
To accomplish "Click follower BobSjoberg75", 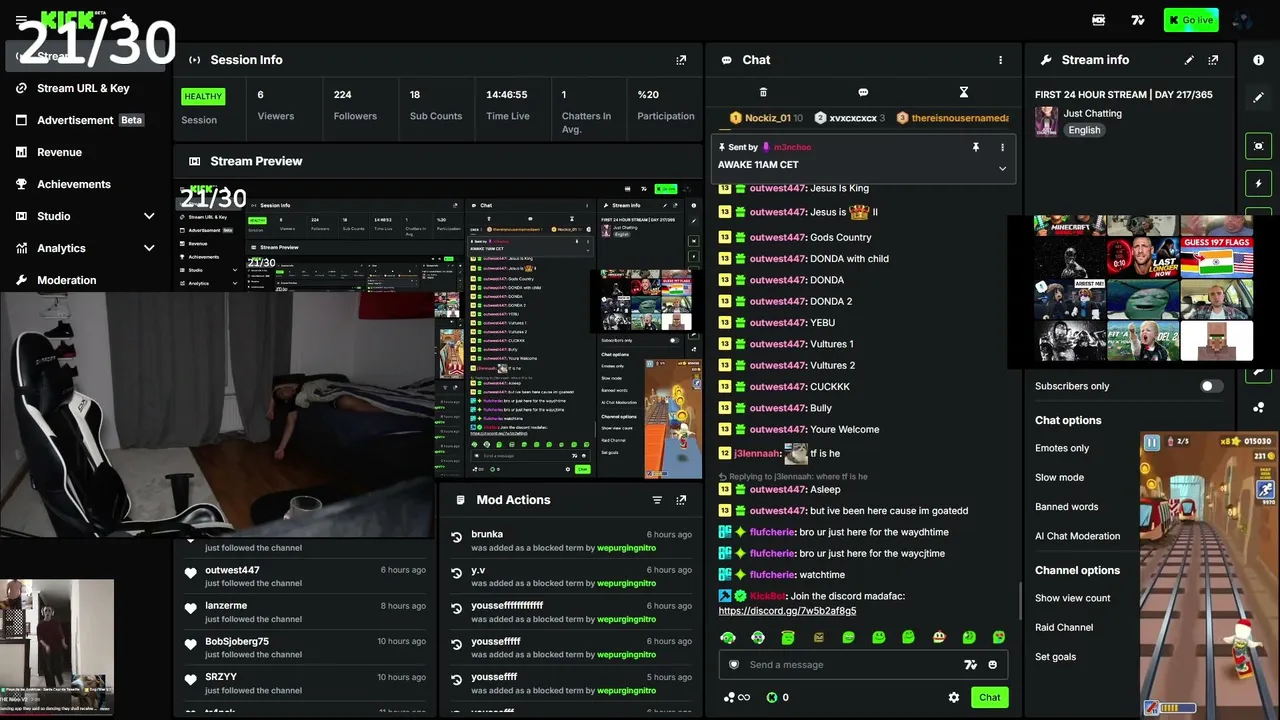I will 237,641.
